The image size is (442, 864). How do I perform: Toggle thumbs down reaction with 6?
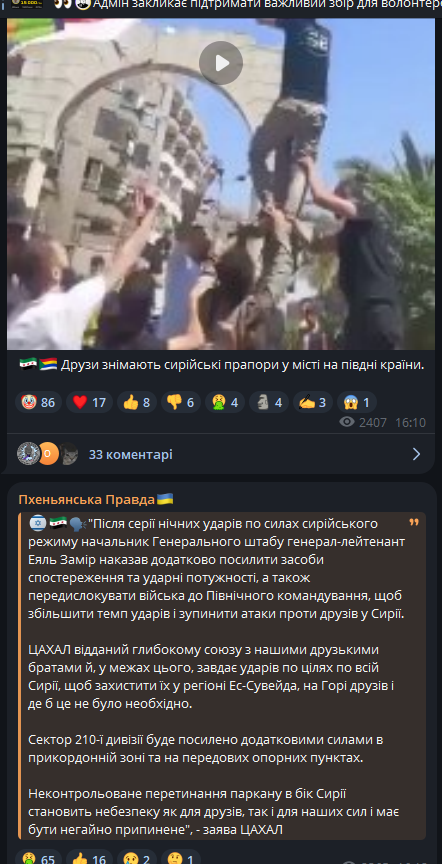coord(181,402)
